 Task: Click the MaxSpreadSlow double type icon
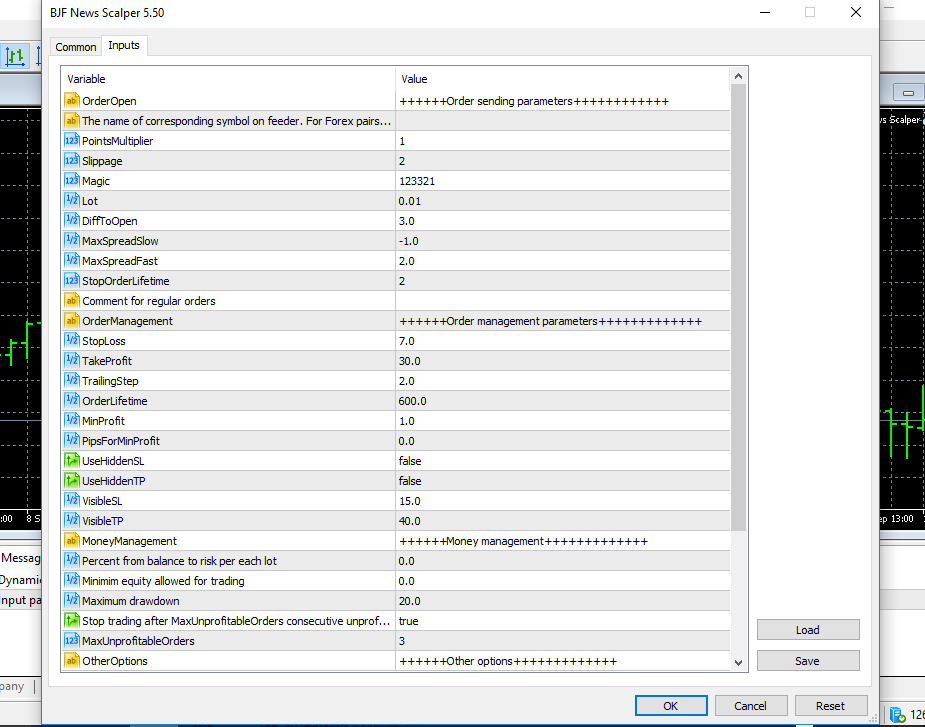click(71, 241)
